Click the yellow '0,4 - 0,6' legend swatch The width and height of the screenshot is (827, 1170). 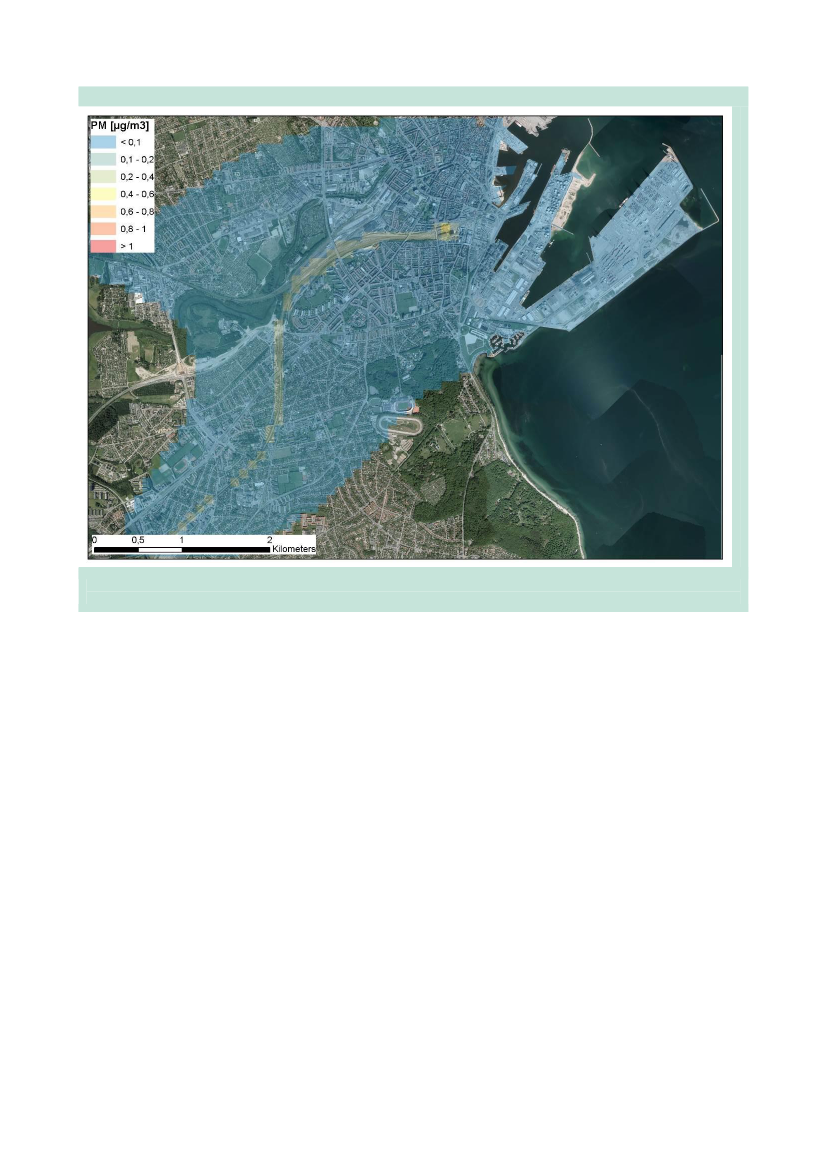[103, 194]
